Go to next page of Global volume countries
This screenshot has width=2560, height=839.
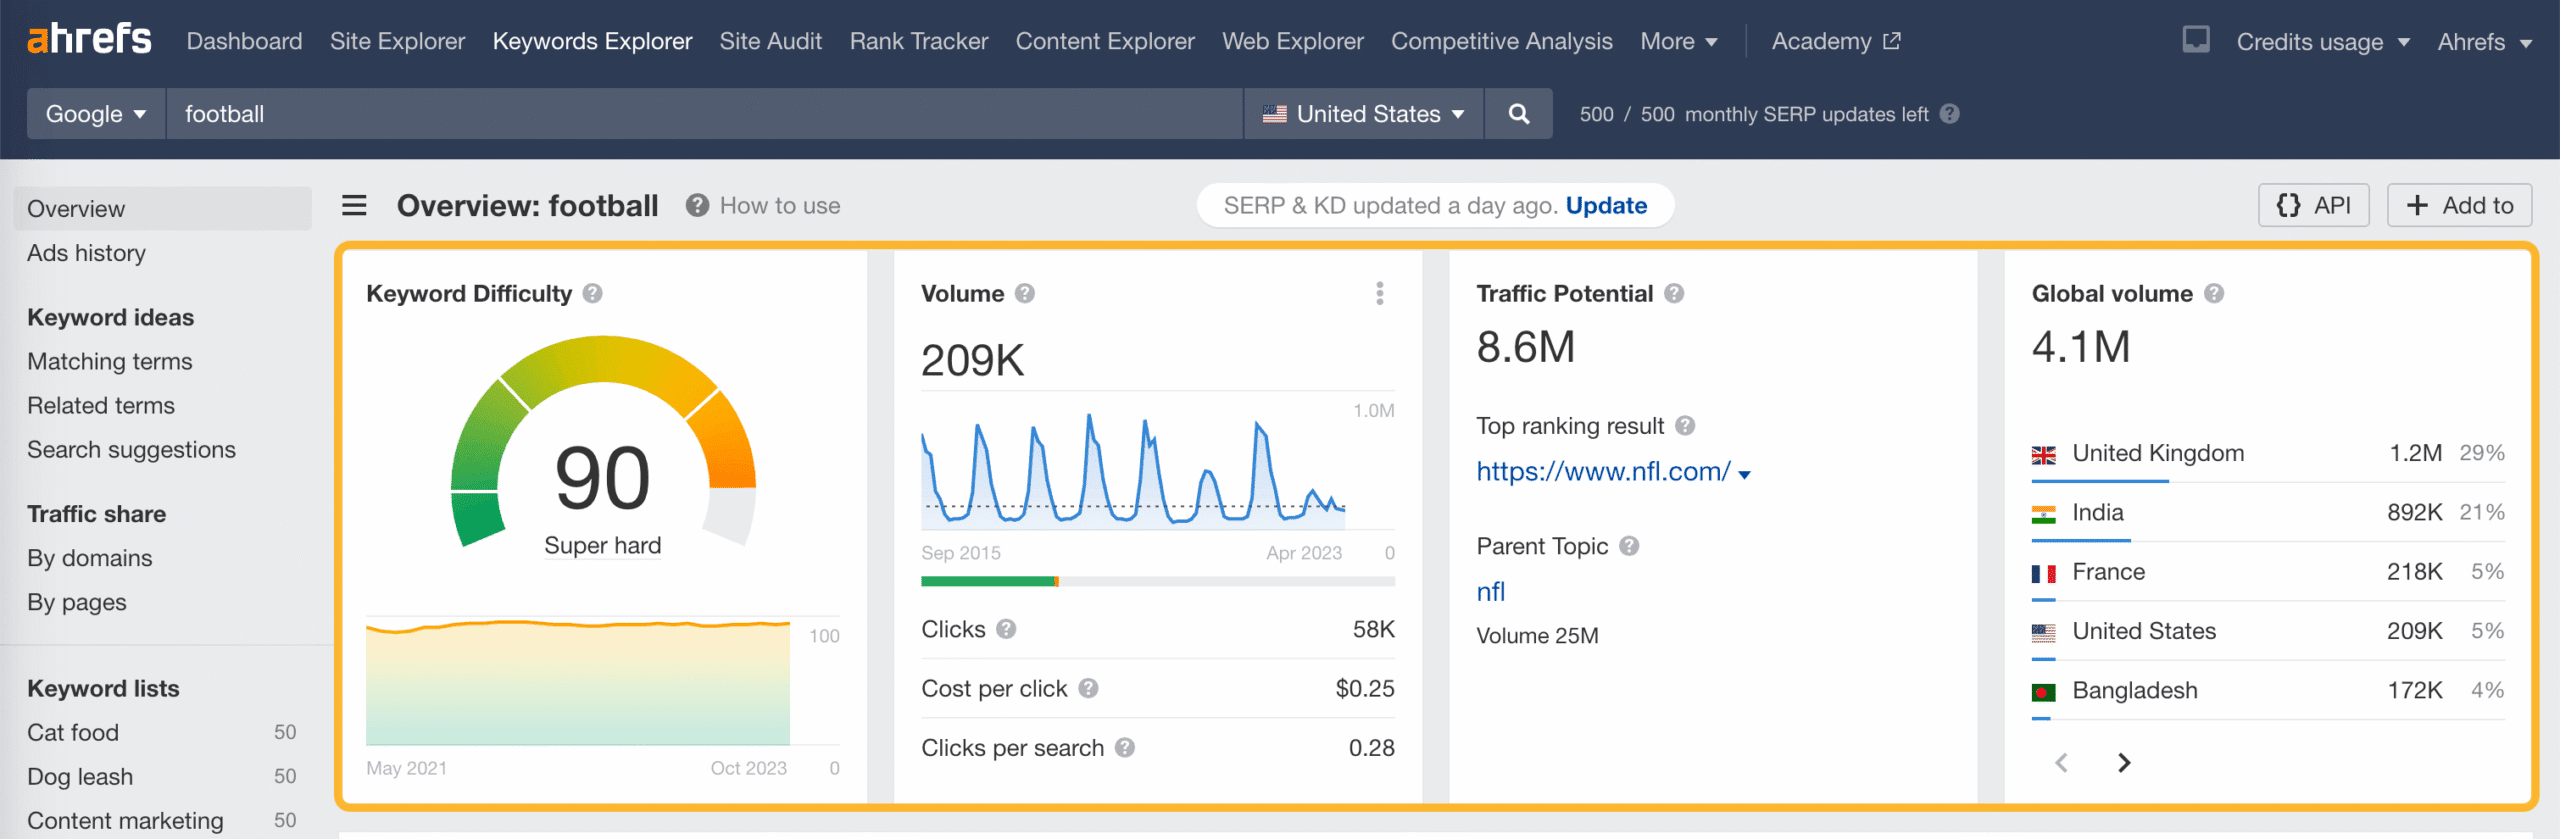[2124, 763]
